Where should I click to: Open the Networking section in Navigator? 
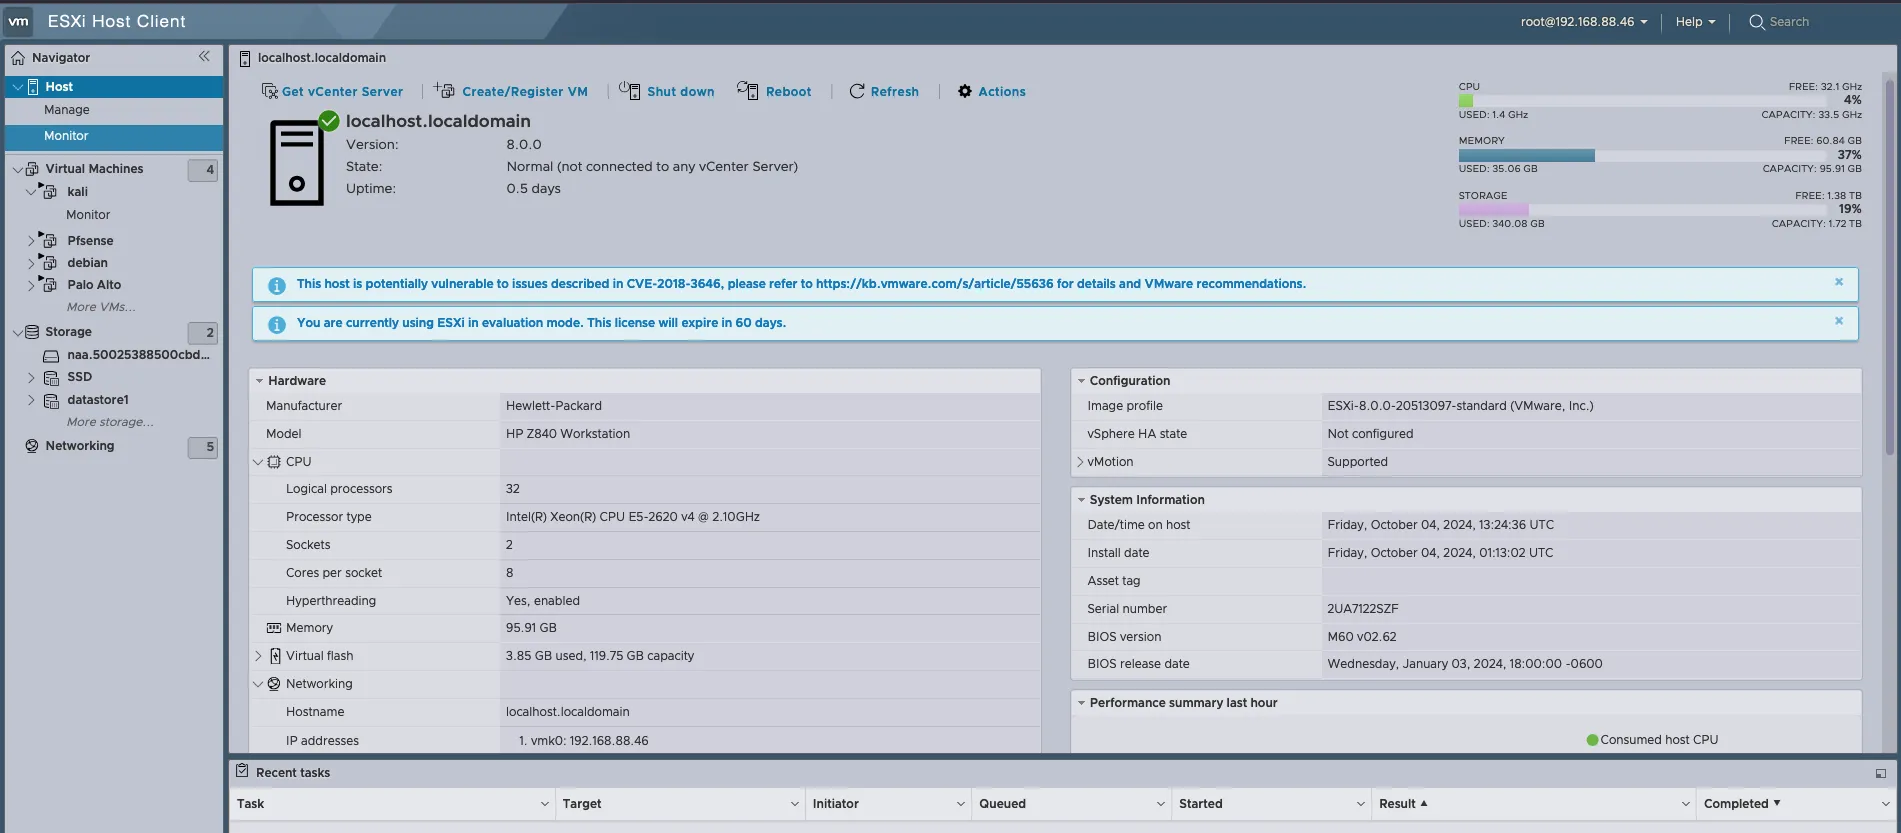[x=79, y=446]
